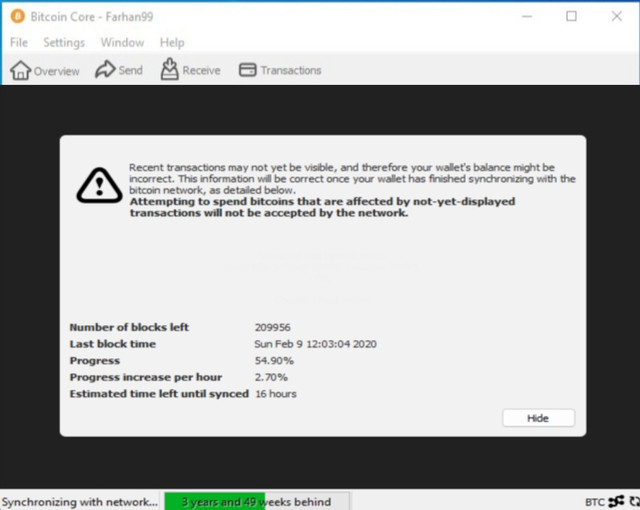Image resolution: width=640 pixels, height=510 pixels.
Task: Click 'Progress increase per hour' label
Action: coord(146,377)
